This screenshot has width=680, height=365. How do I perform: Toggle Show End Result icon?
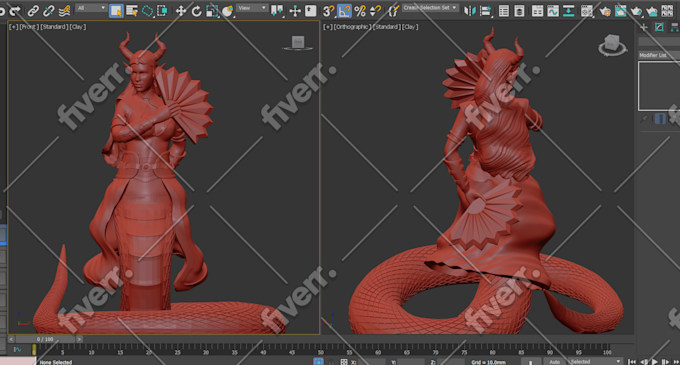(660, 118)
